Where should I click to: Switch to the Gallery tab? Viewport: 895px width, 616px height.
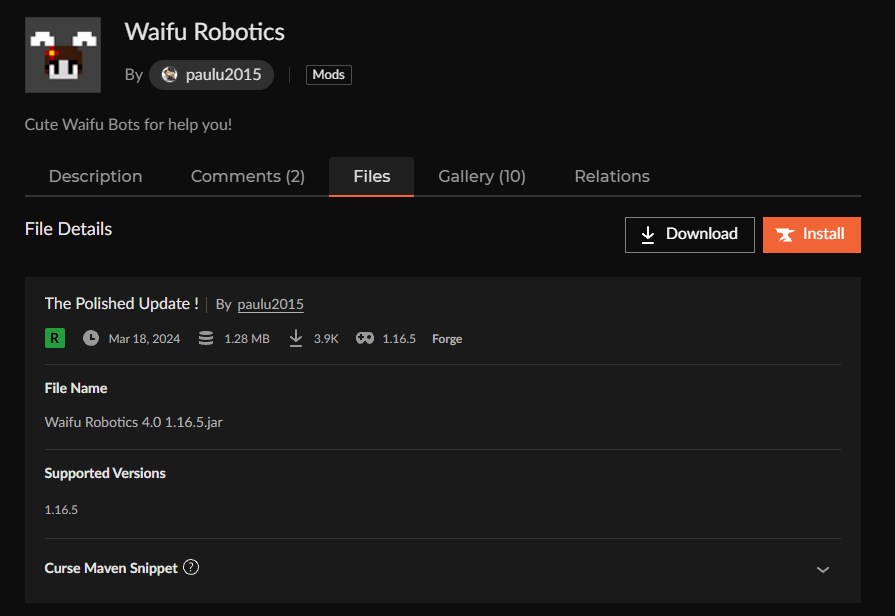(x=481, y=176)
